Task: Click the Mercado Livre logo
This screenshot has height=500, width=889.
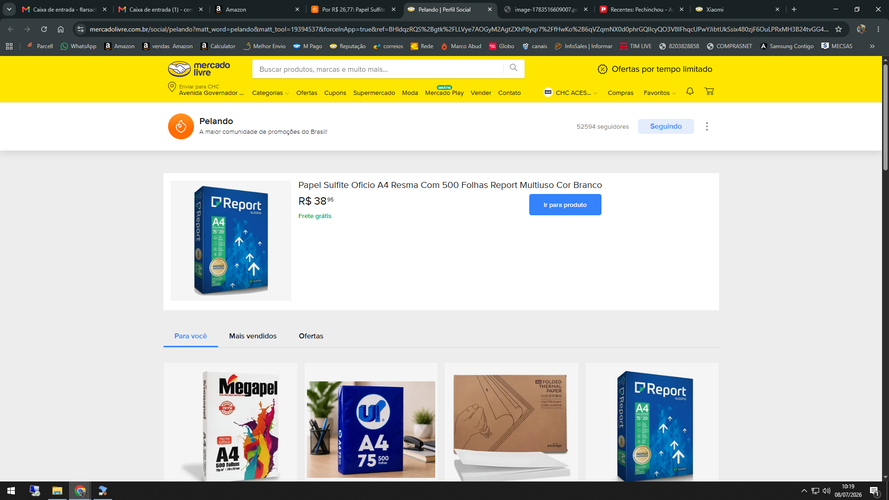Action: pyautogui.click(x=199, y=69)
